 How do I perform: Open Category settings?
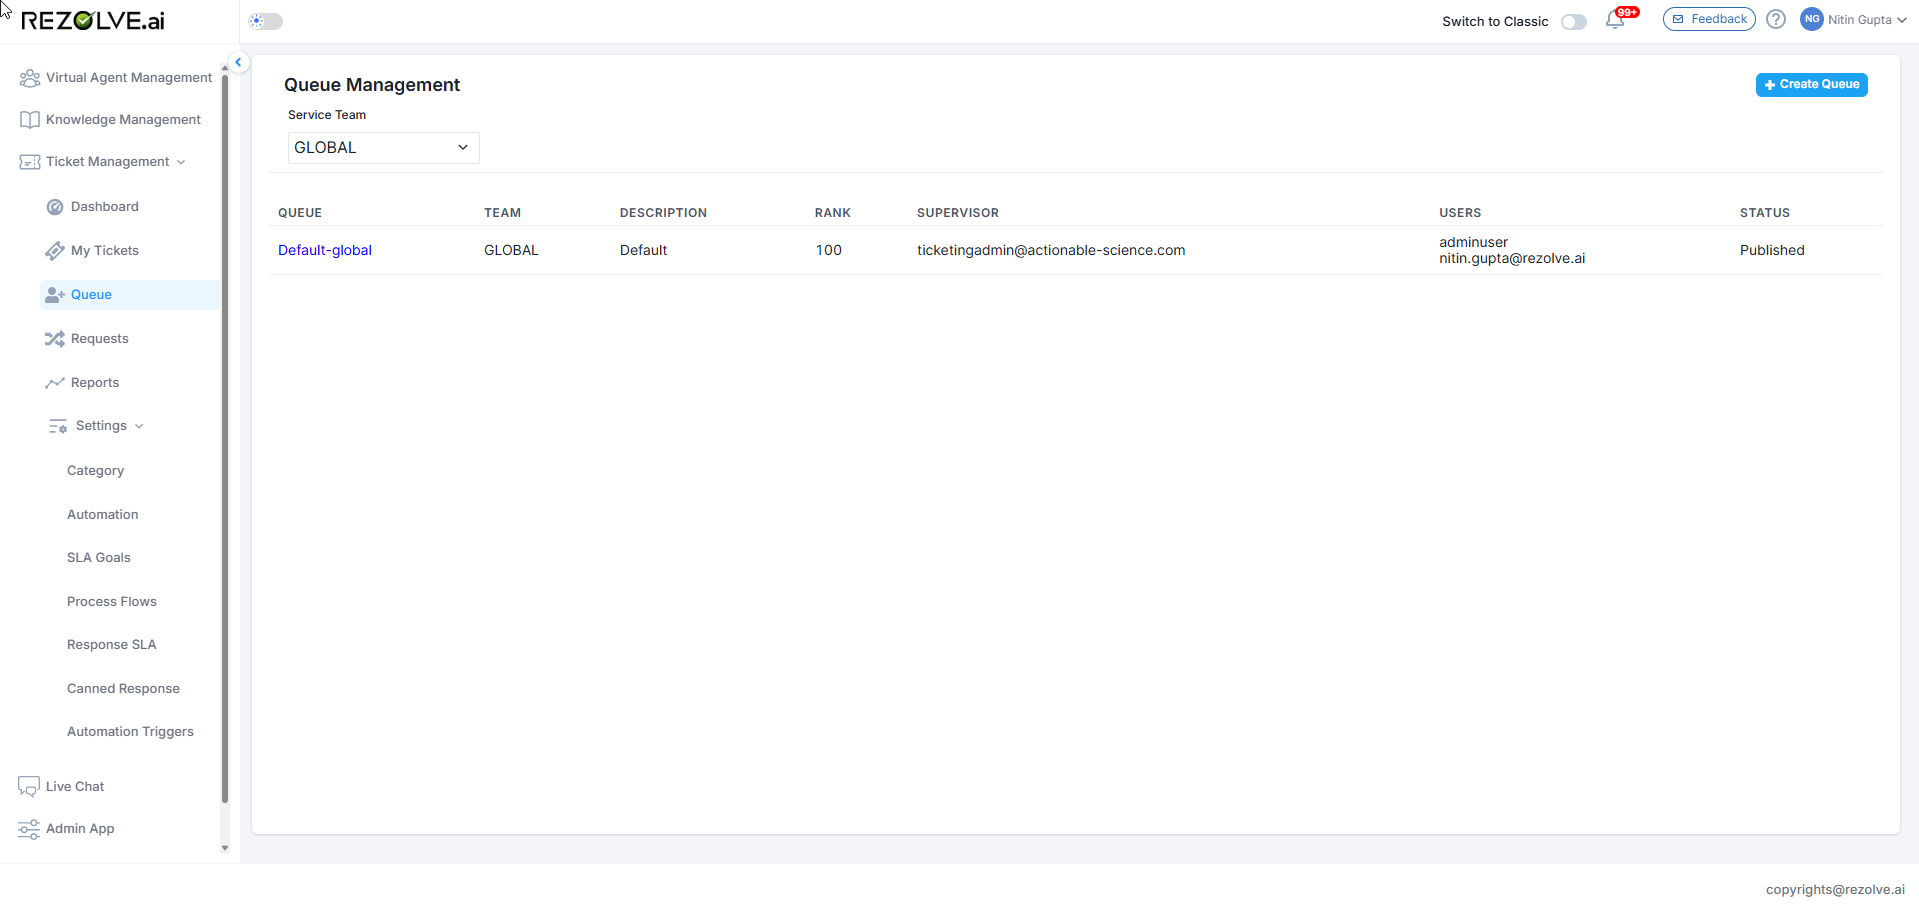(x=96, y=471)
